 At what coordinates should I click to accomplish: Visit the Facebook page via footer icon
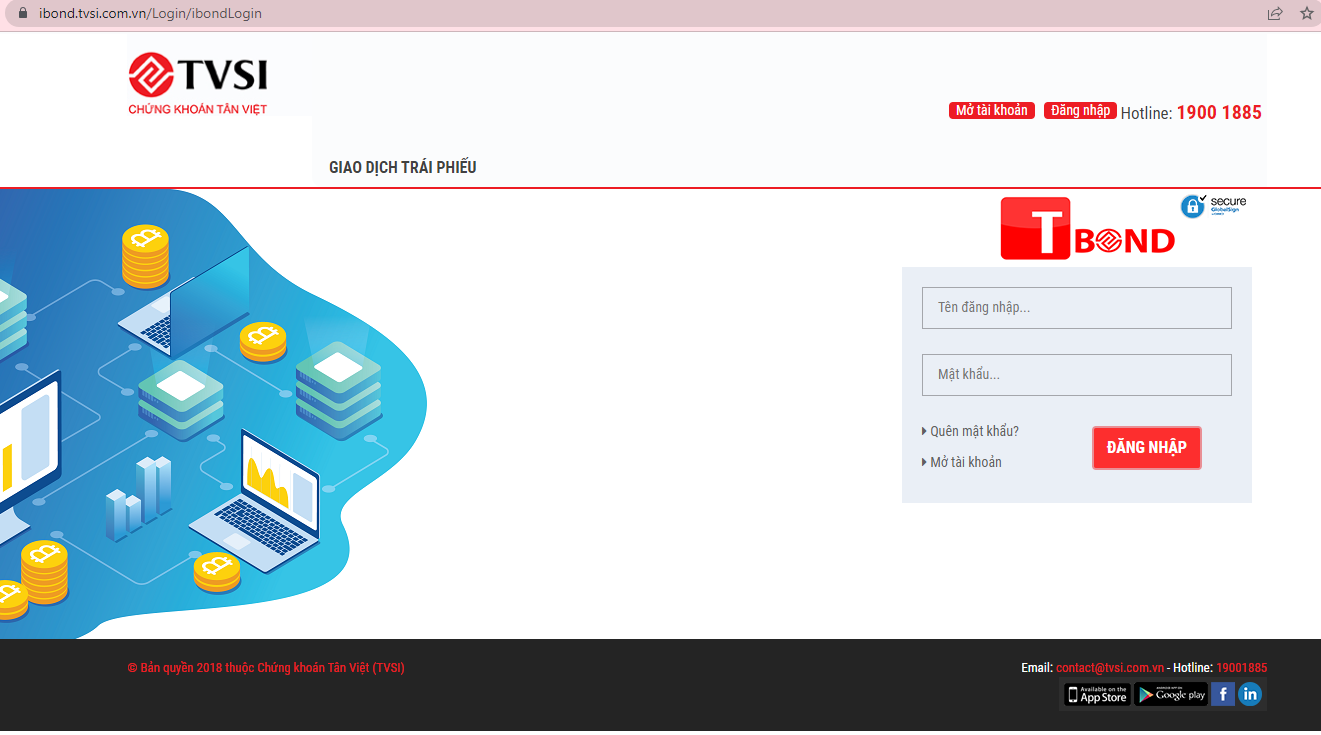(1222, 694)
